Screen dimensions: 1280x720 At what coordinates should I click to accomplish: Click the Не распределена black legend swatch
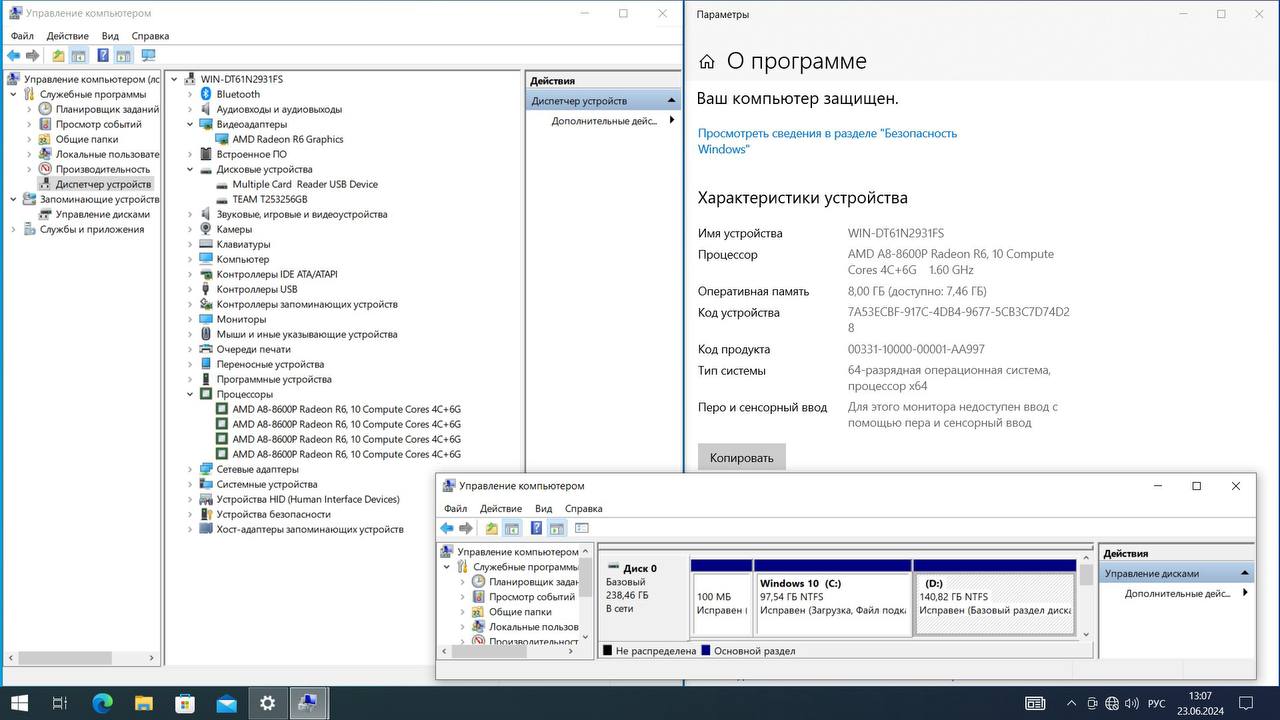(607, 651)
